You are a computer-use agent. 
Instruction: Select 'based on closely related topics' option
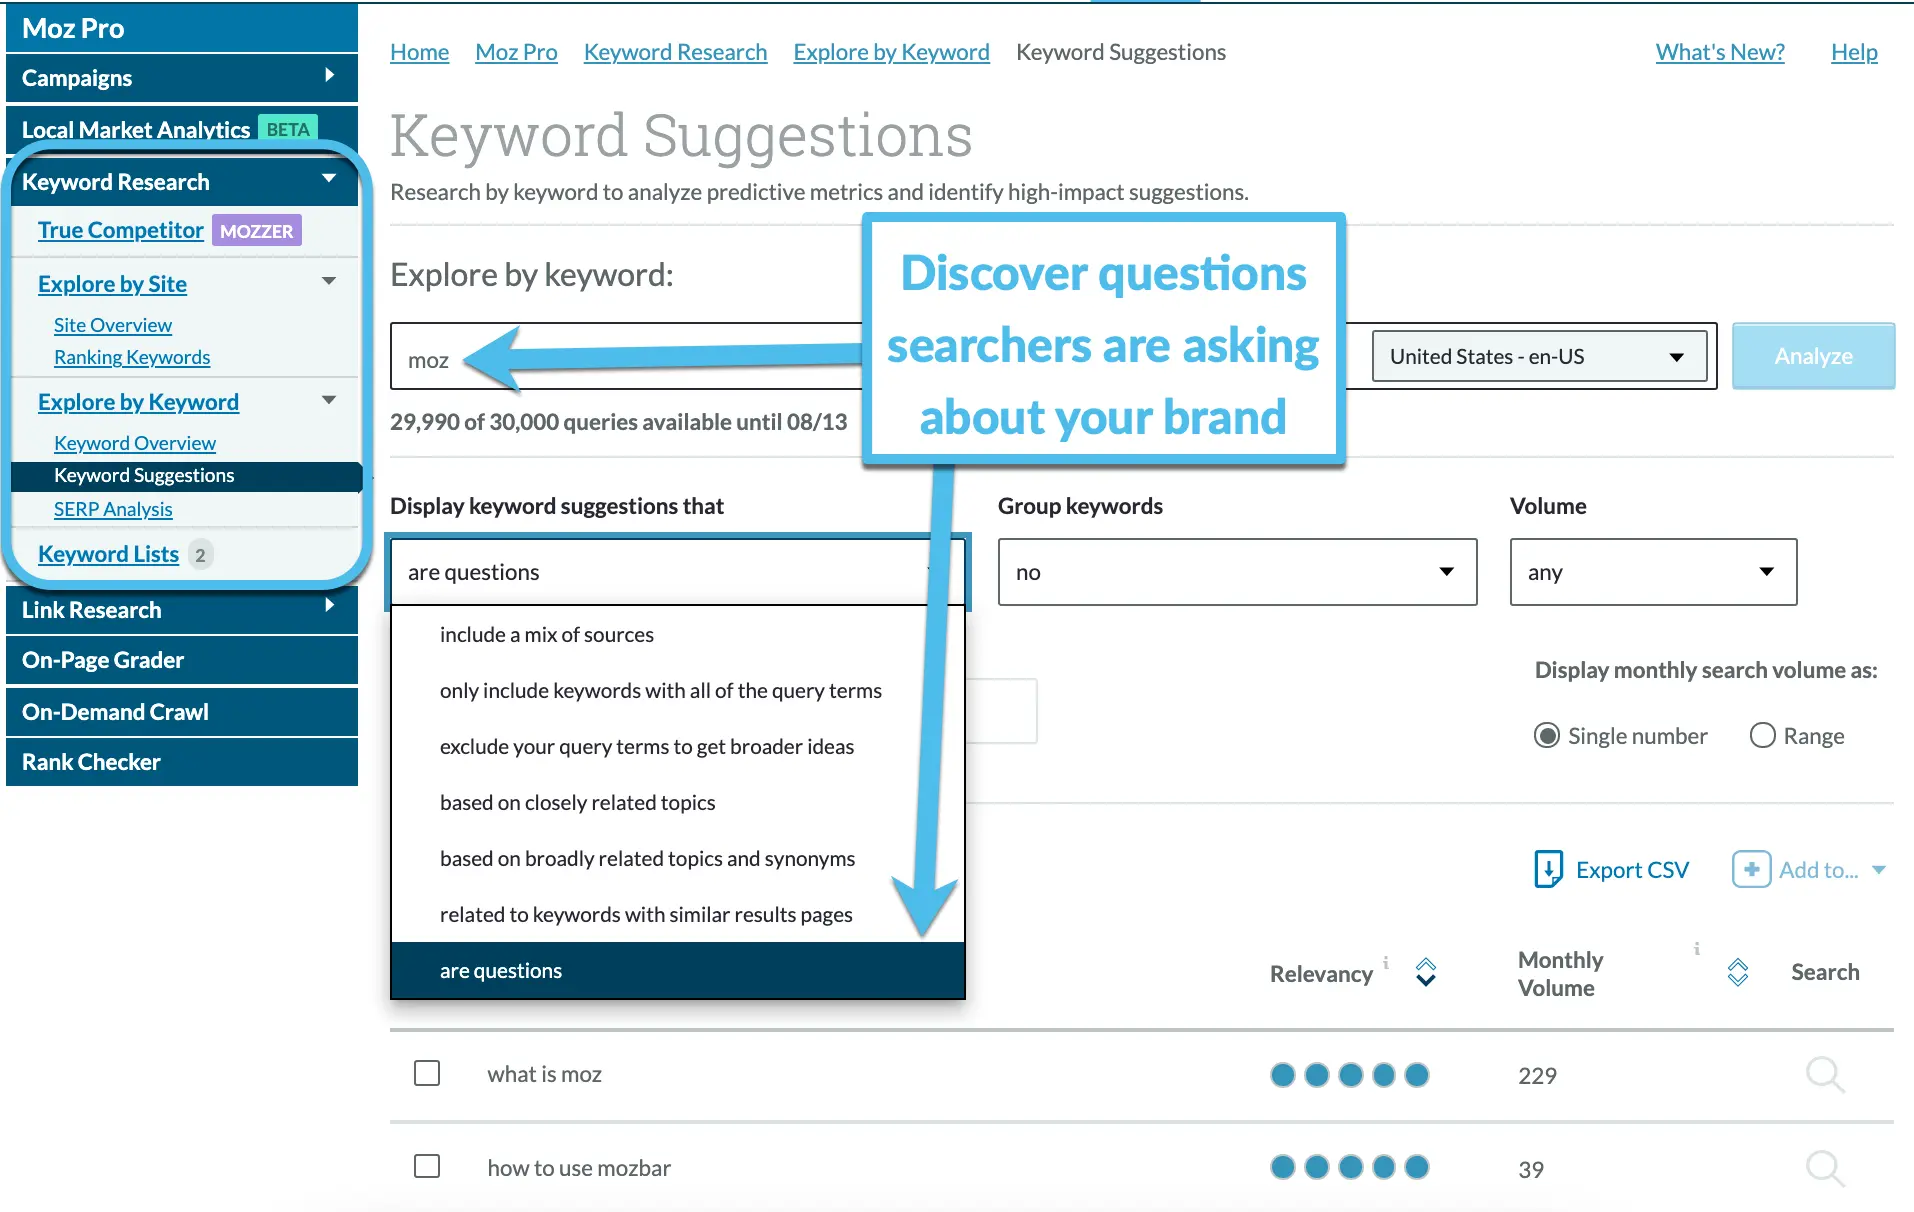(578, 802)
